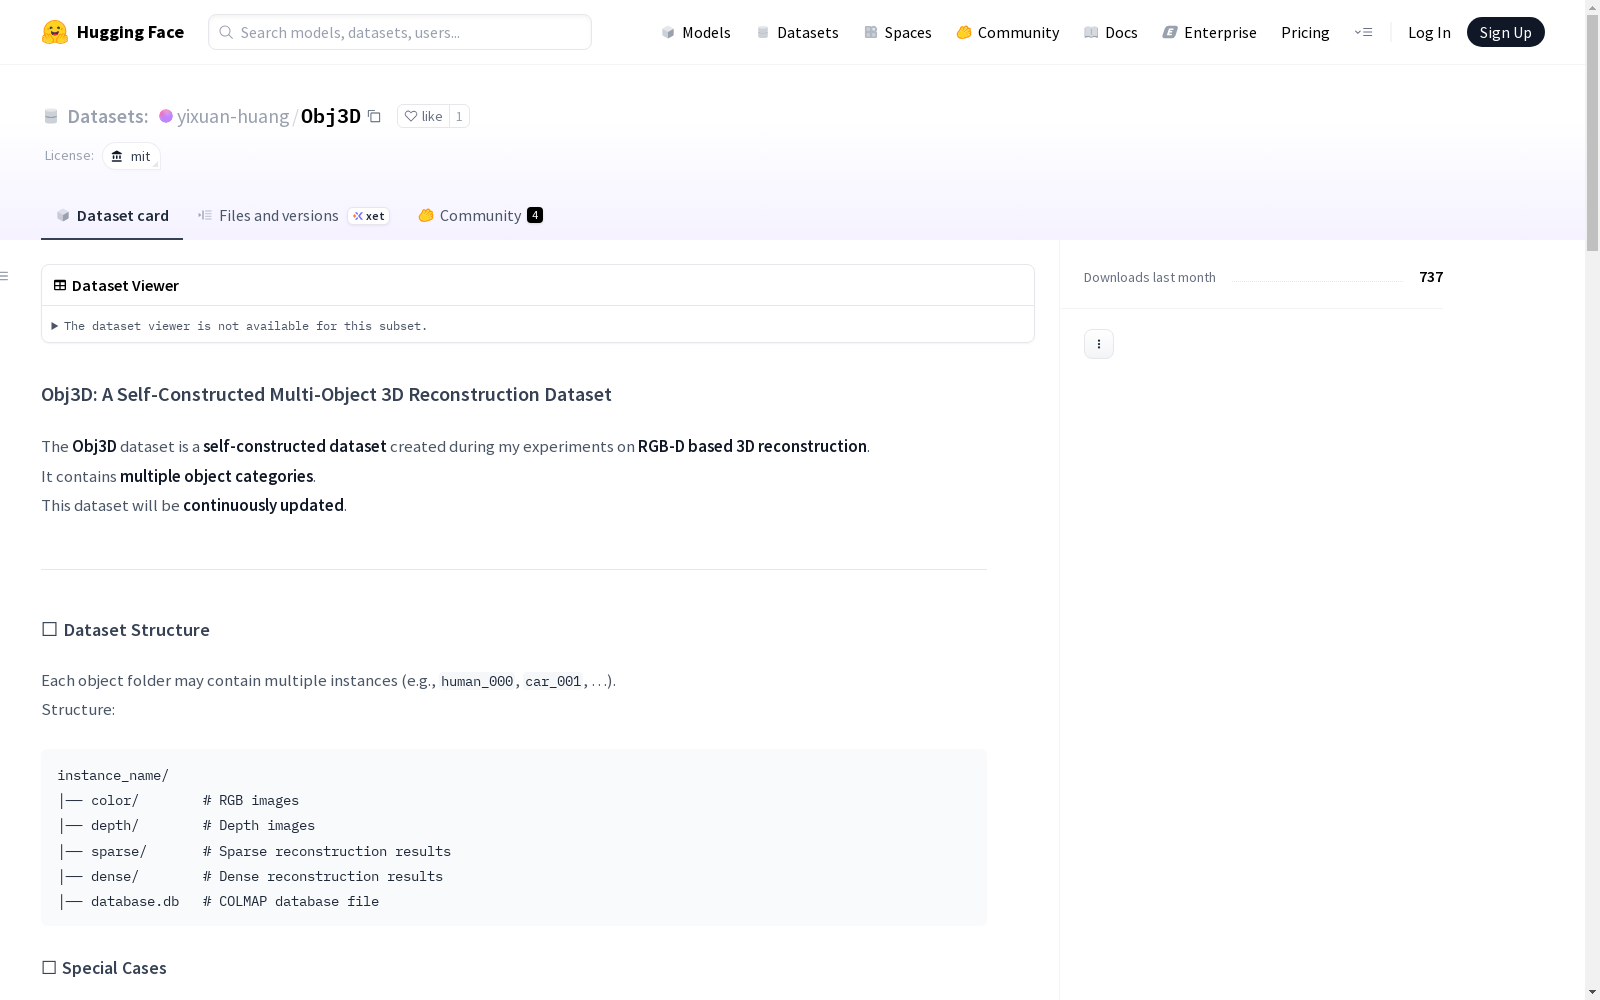
Task: Open yixuan-huang user profile link
Action: click(x=233, y=116)
